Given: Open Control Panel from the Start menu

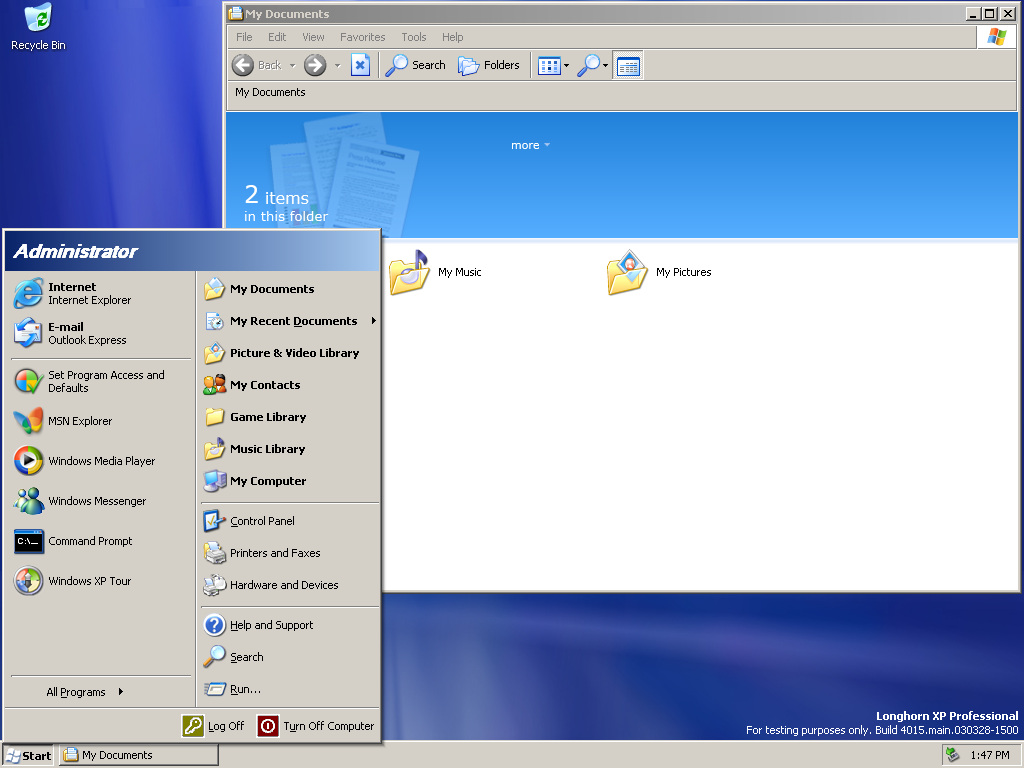Looking at the screenshot, I should [x=261, y=521].
